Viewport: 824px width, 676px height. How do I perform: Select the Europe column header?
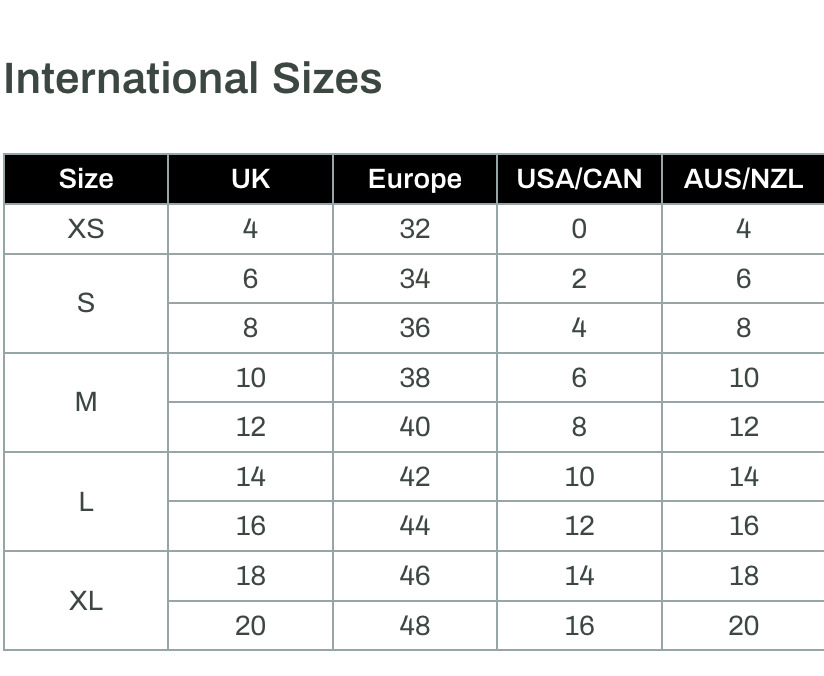415,179
